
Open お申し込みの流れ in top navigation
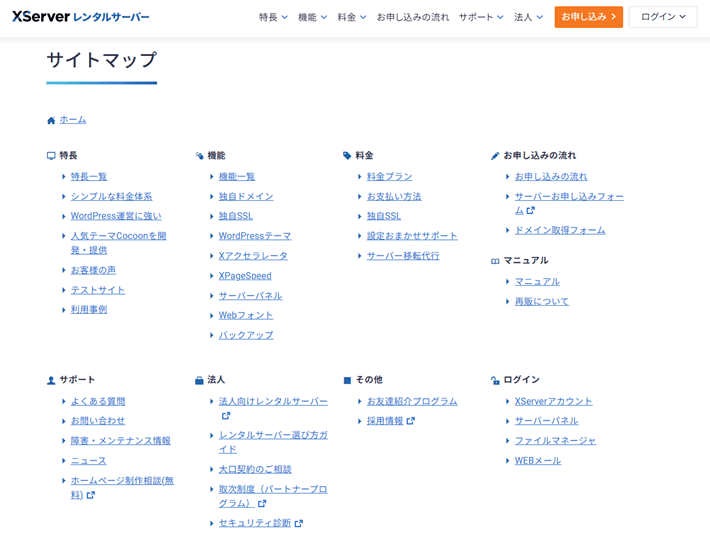click(x=413, y=17)
